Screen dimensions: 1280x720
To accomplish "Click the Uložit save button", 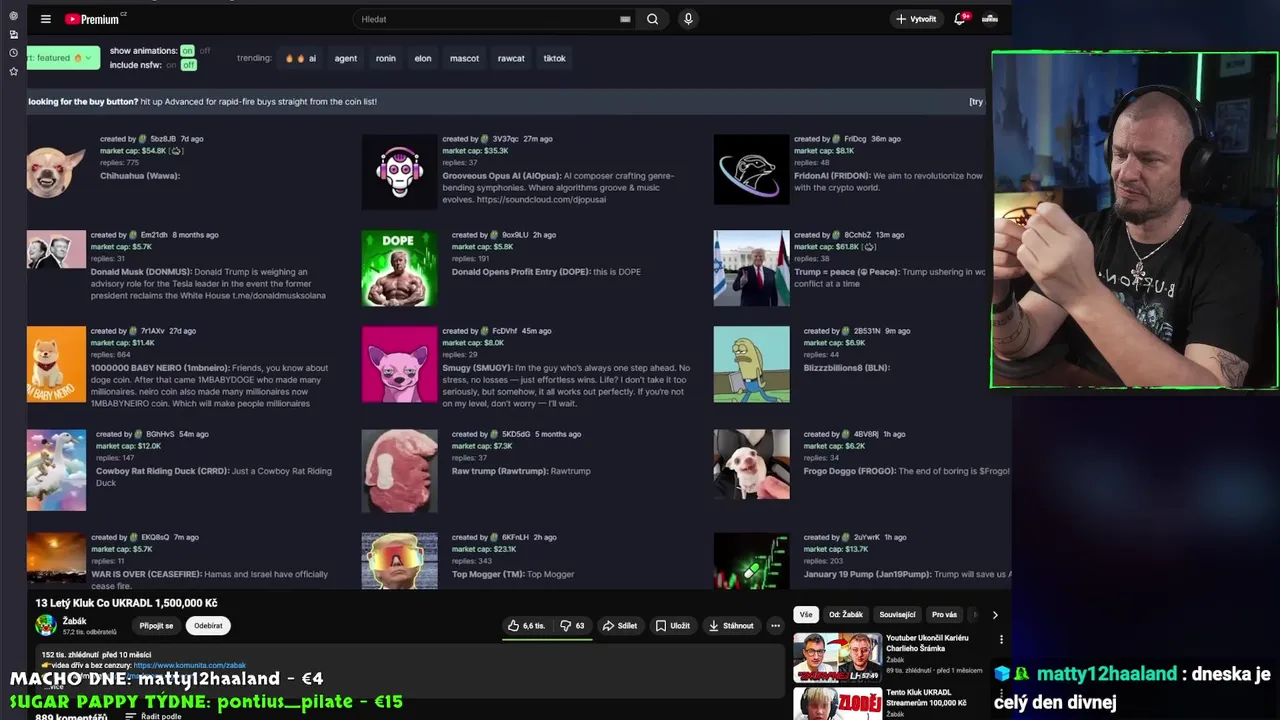I will click(673, 626).
